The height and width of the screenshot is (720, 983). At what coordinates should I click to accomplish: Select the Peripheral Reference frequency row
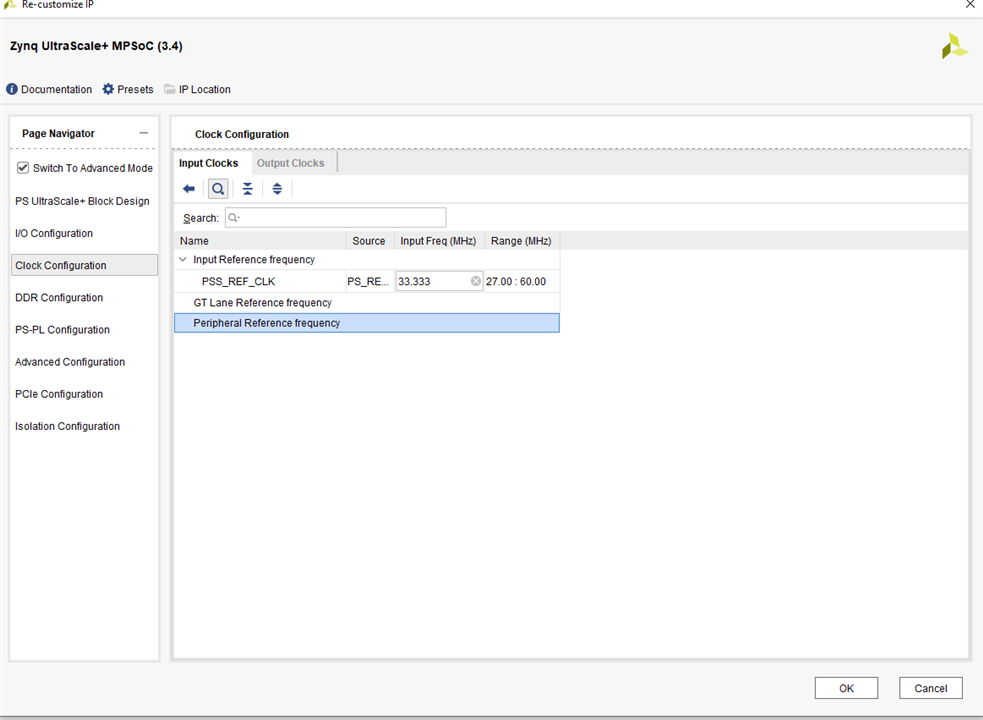click(x=266, y=323)
